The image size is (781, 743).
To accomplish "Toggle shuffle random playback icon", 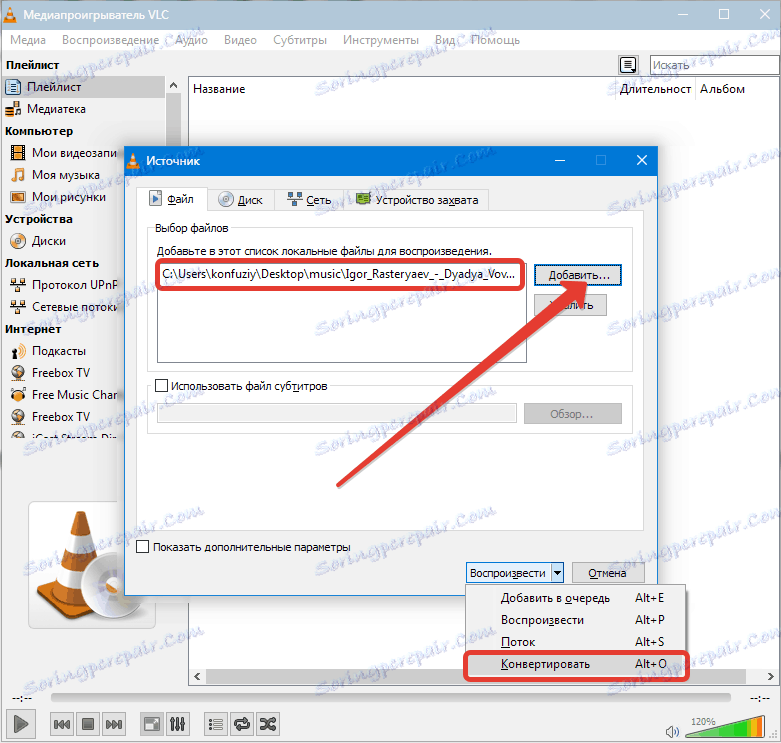I will [268, 724].
